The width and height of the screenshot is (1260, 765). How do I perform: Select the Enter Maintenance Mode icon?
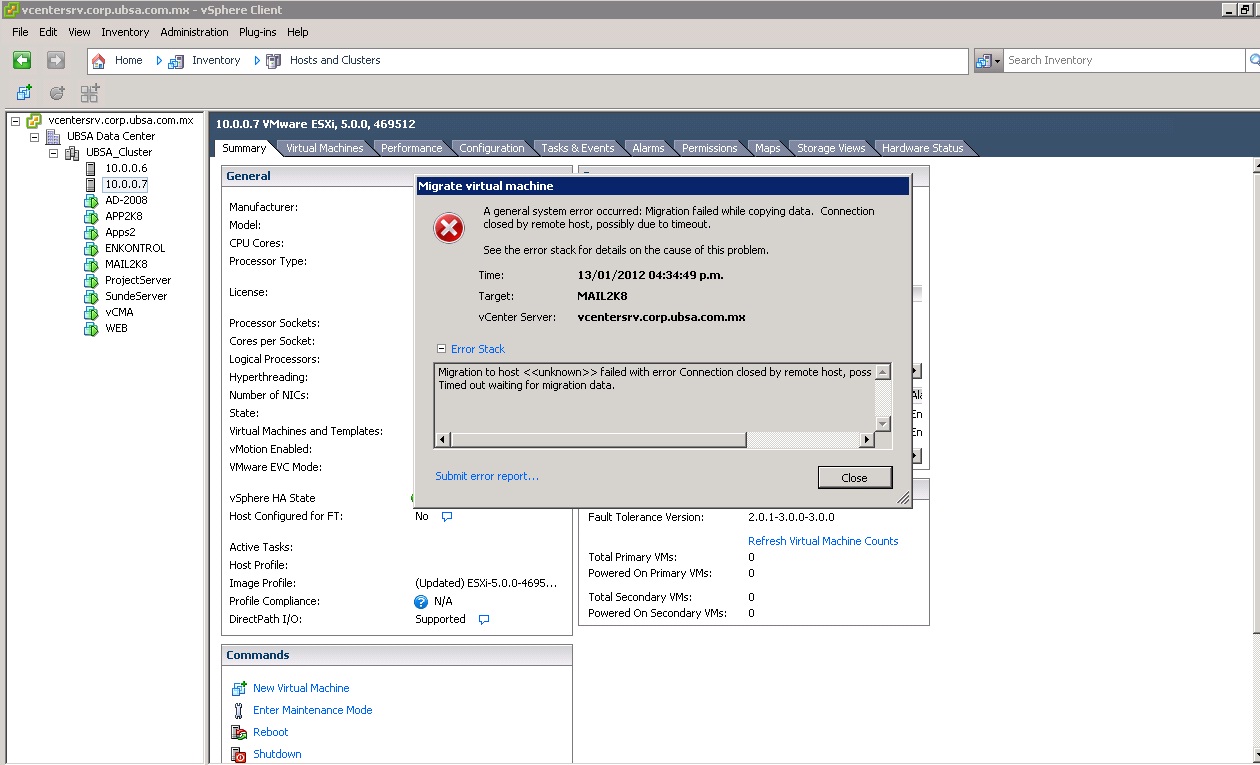[239, 710]
